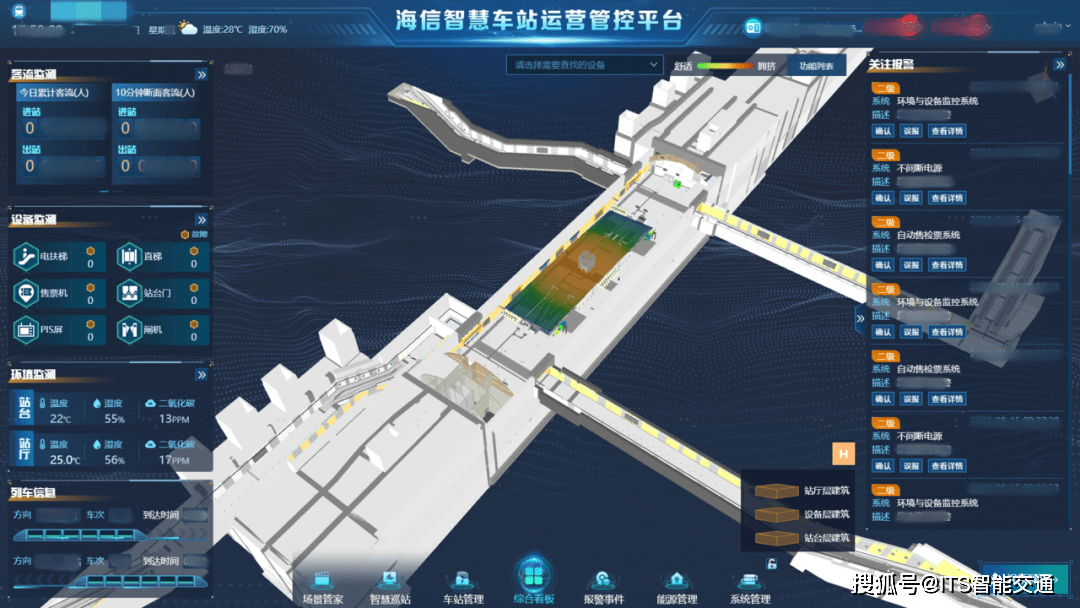This screenshot has width=1080, height=608.
Task: Click the 站台 CO2 value 13PPM
Action: coord(174,419)
